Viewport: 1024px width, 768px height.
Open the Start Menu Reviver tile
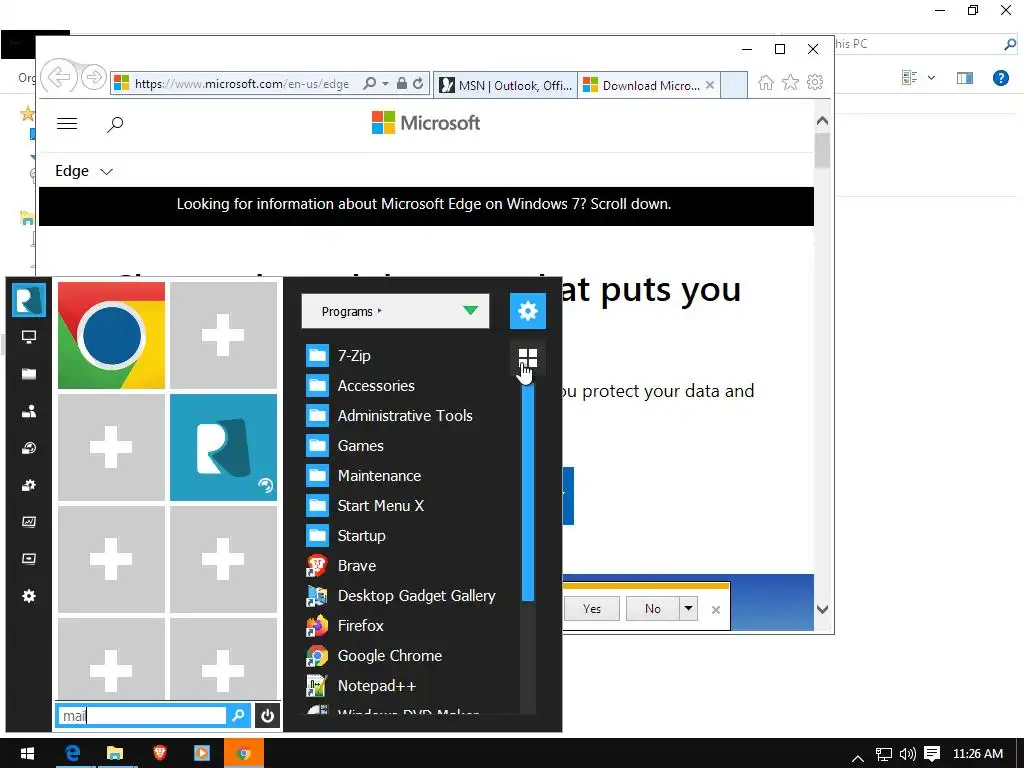(x=223, y=447)
